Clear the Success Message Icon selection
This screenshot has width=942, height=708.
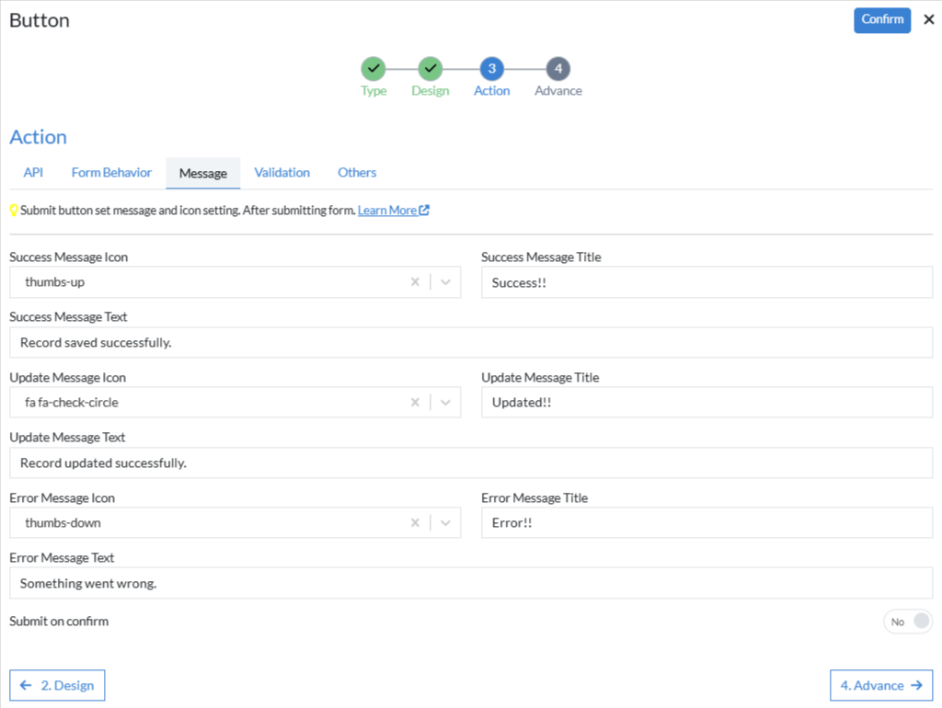[x=415, y=282]
